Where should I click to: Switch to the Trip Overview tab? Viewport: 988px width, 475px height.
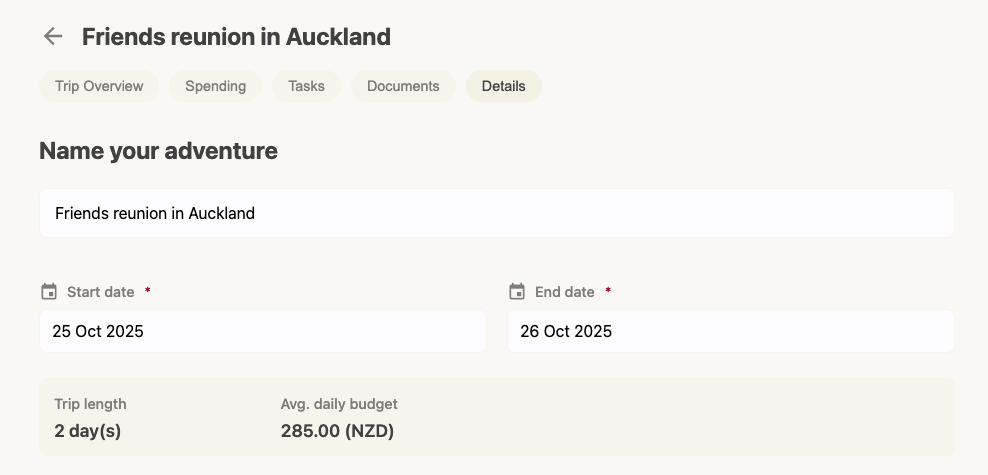click(x=99, y=86)
